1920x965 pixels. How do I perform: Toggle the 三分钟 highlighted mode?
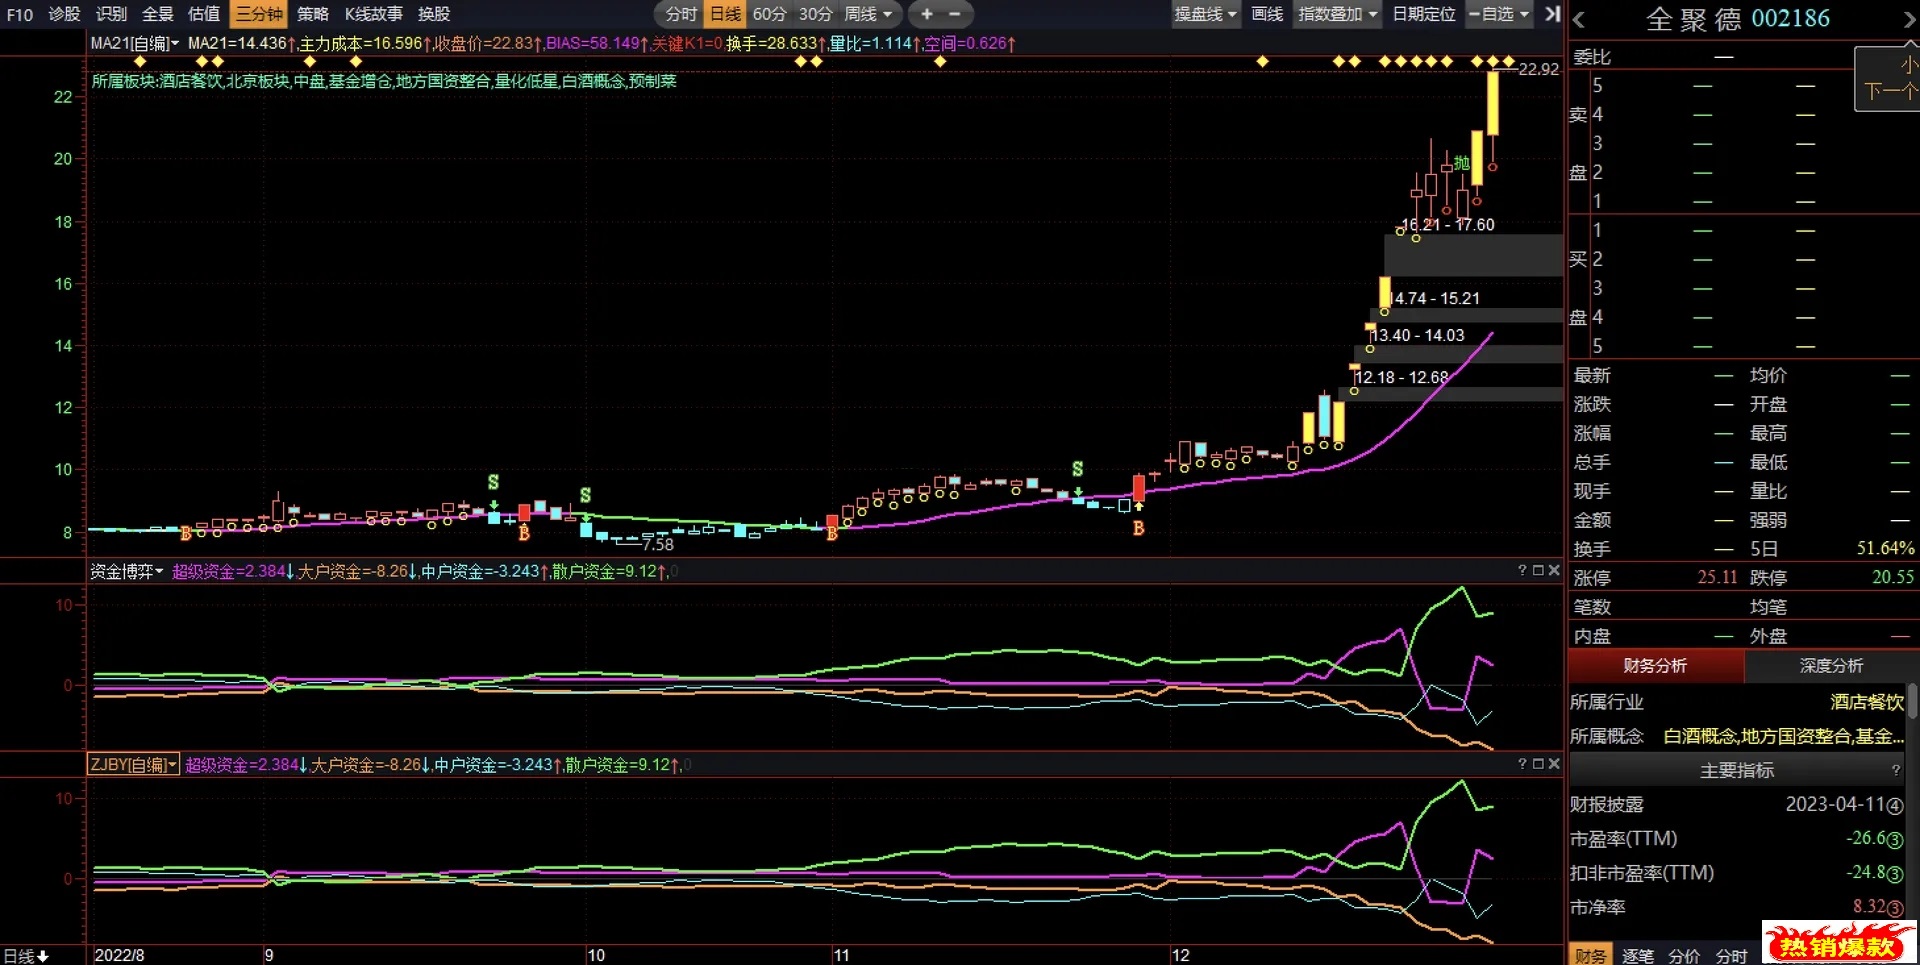point(259,14)
